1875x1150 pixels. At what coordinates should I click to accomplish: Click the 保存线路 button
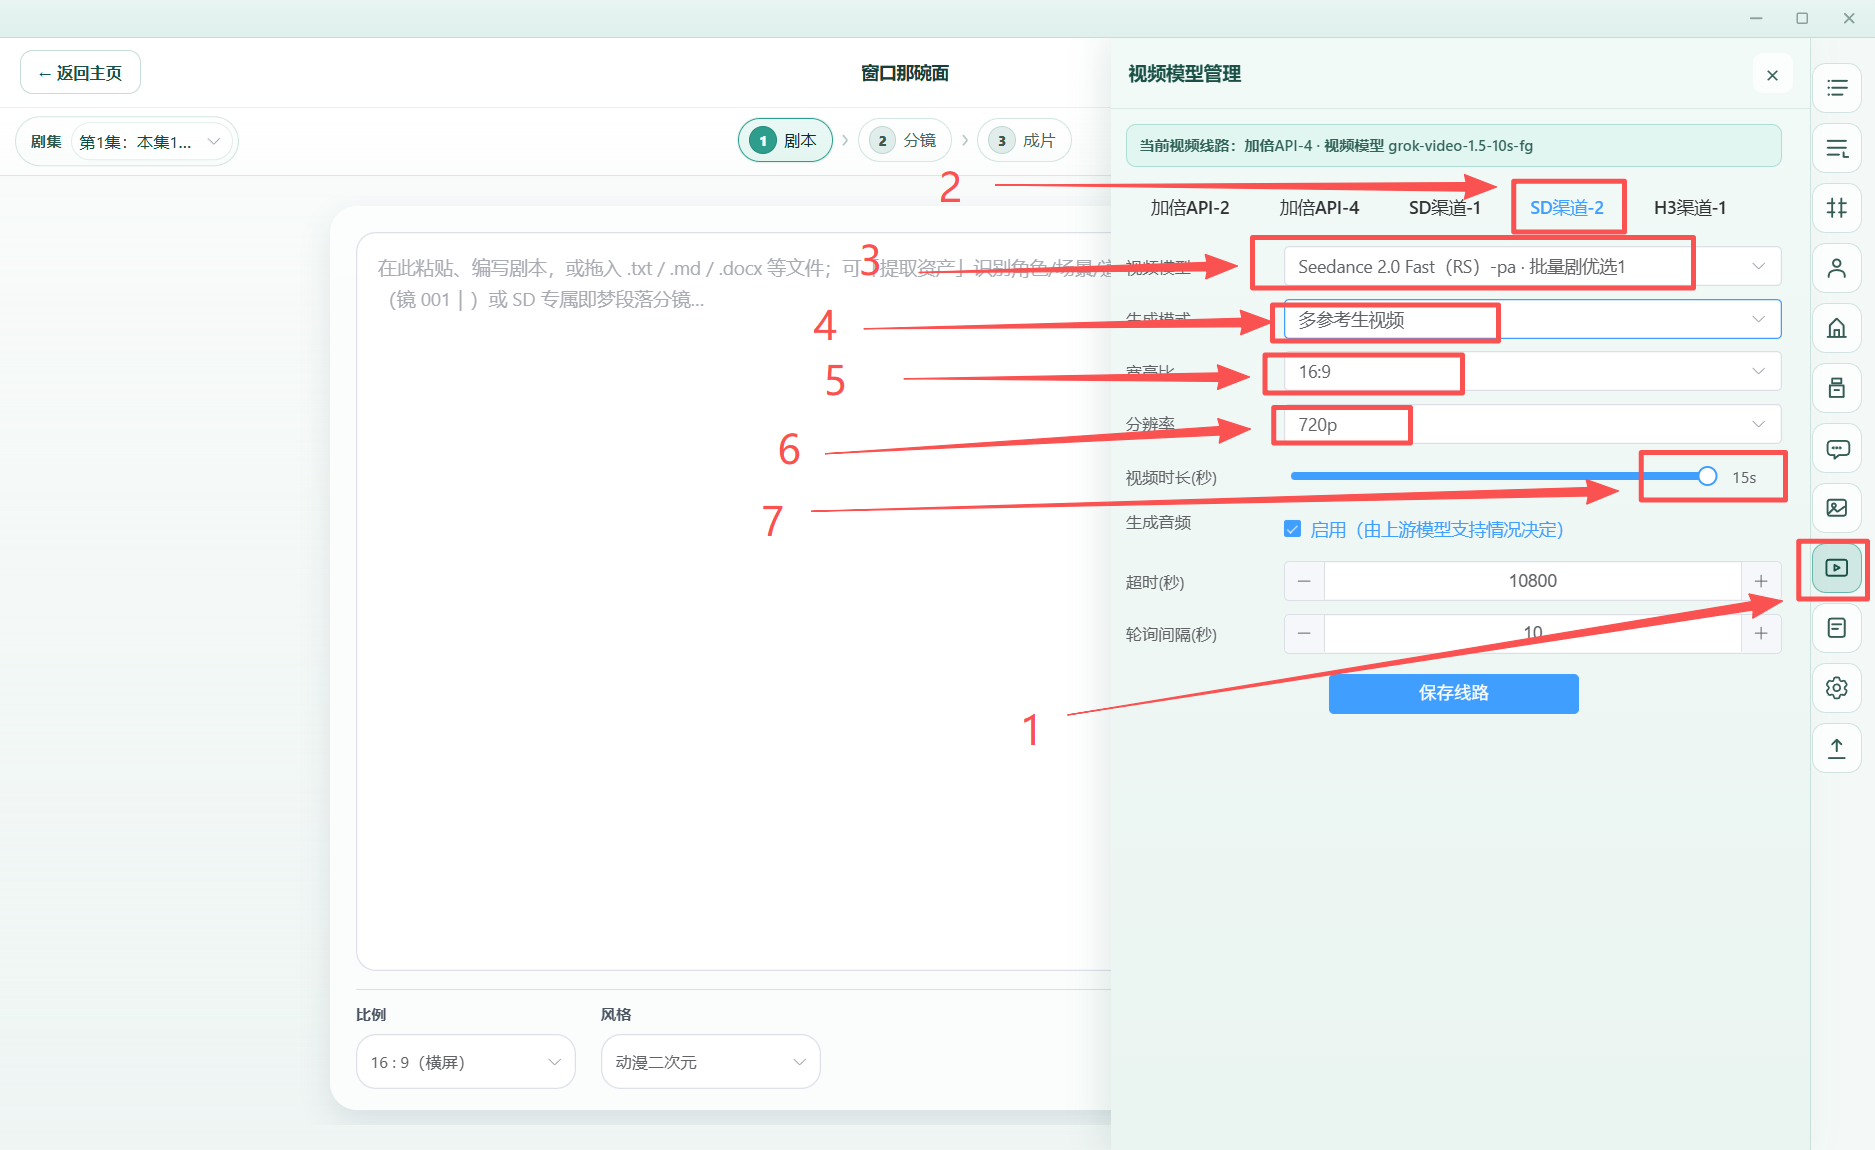point(1454,693)
